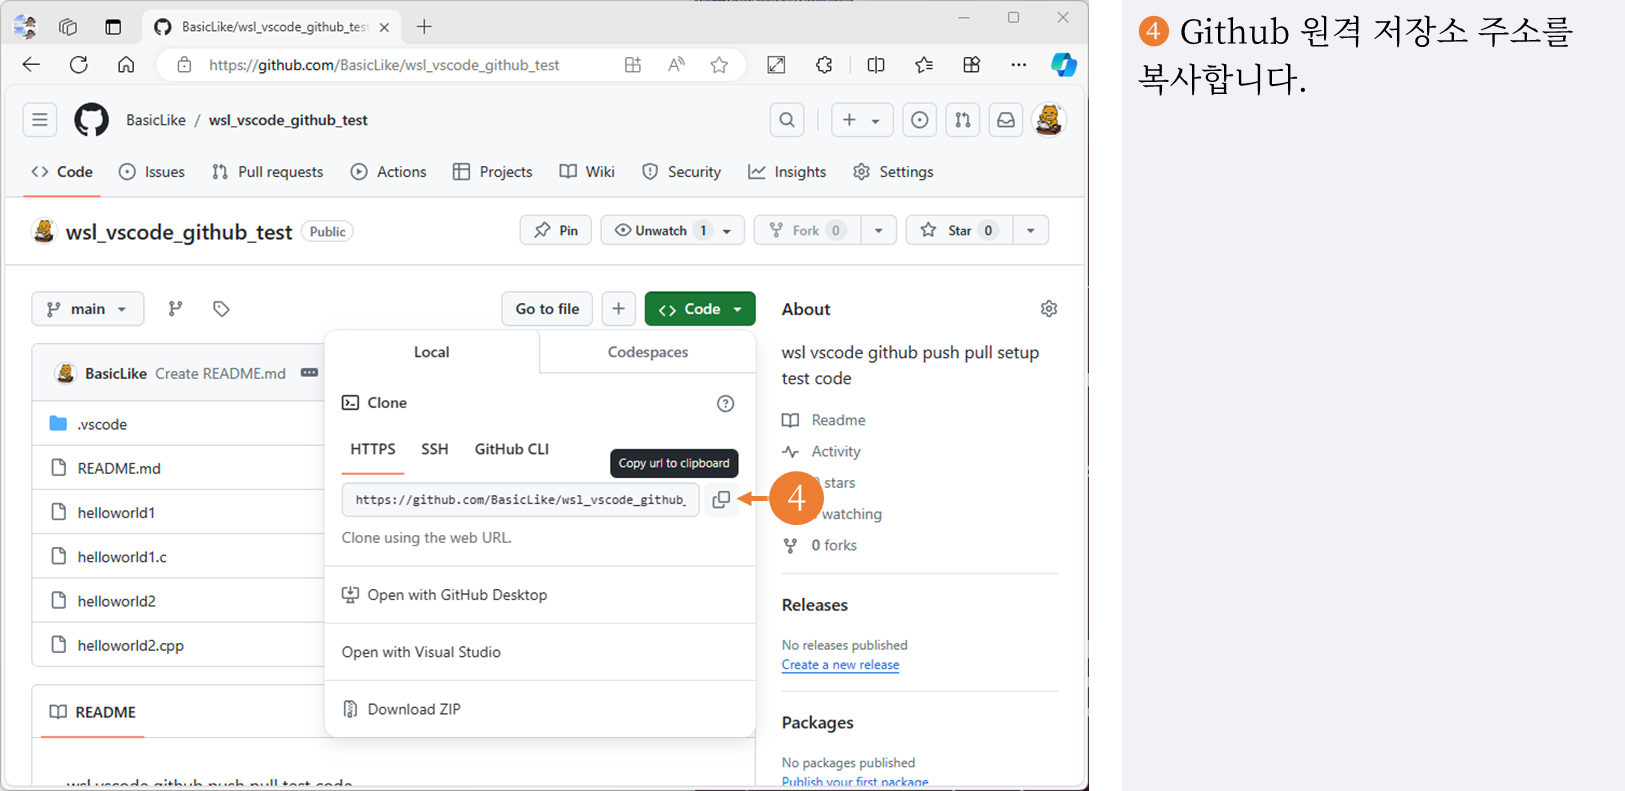Screen dimensions: 1625x791
Task: Select the GitHub CLI clone option
Action: click(x=512, y=449)
